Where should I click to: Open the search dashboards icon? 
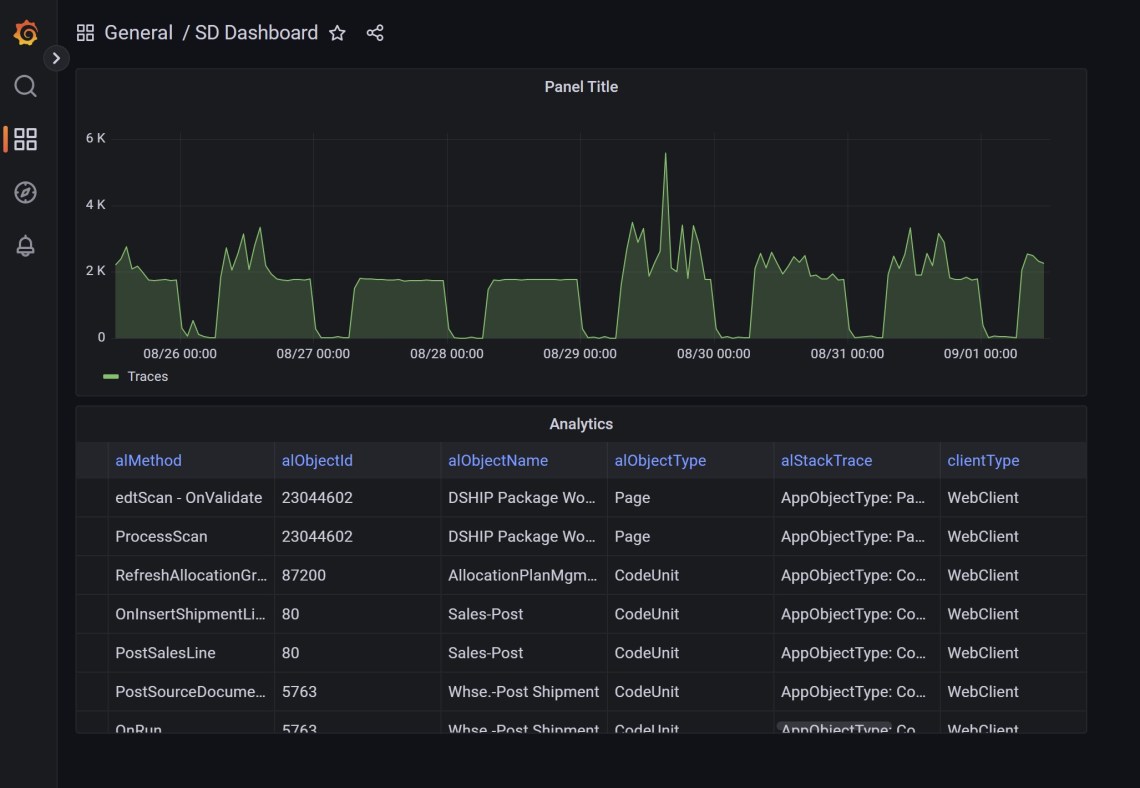(25, 86)
